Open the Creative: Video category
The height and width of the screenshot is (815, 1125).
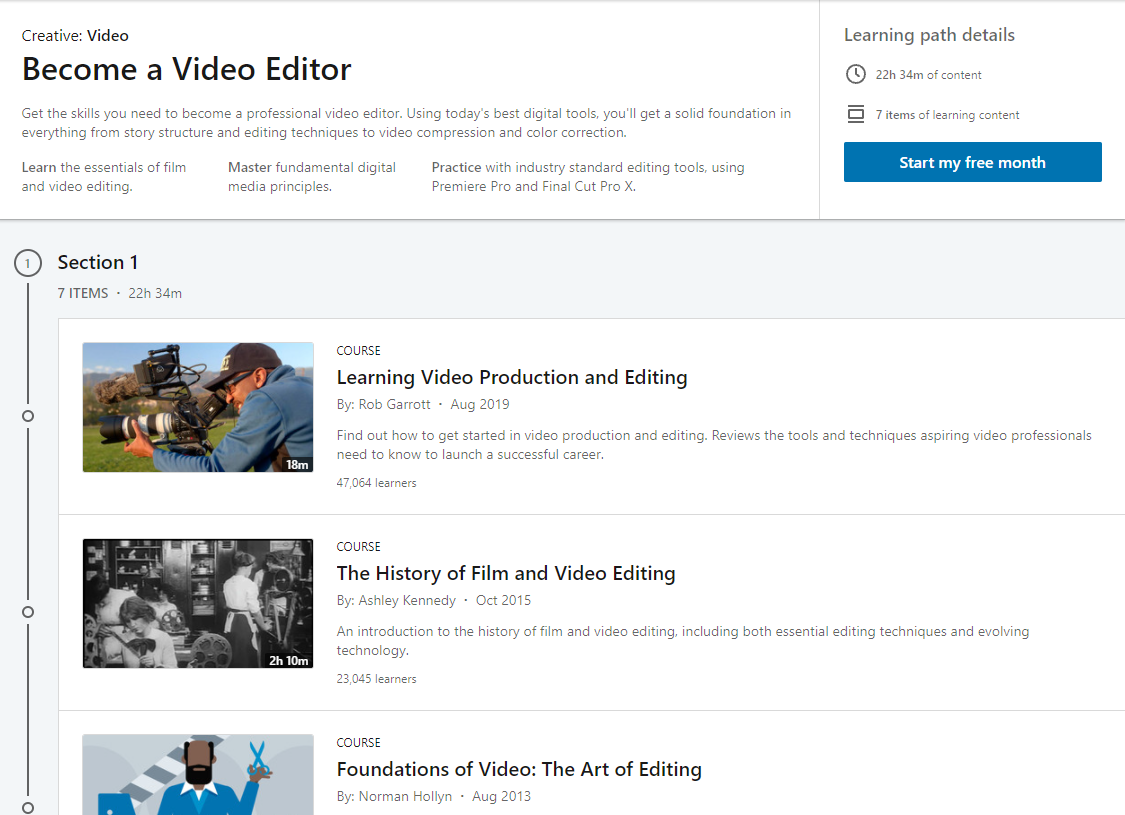75,35
